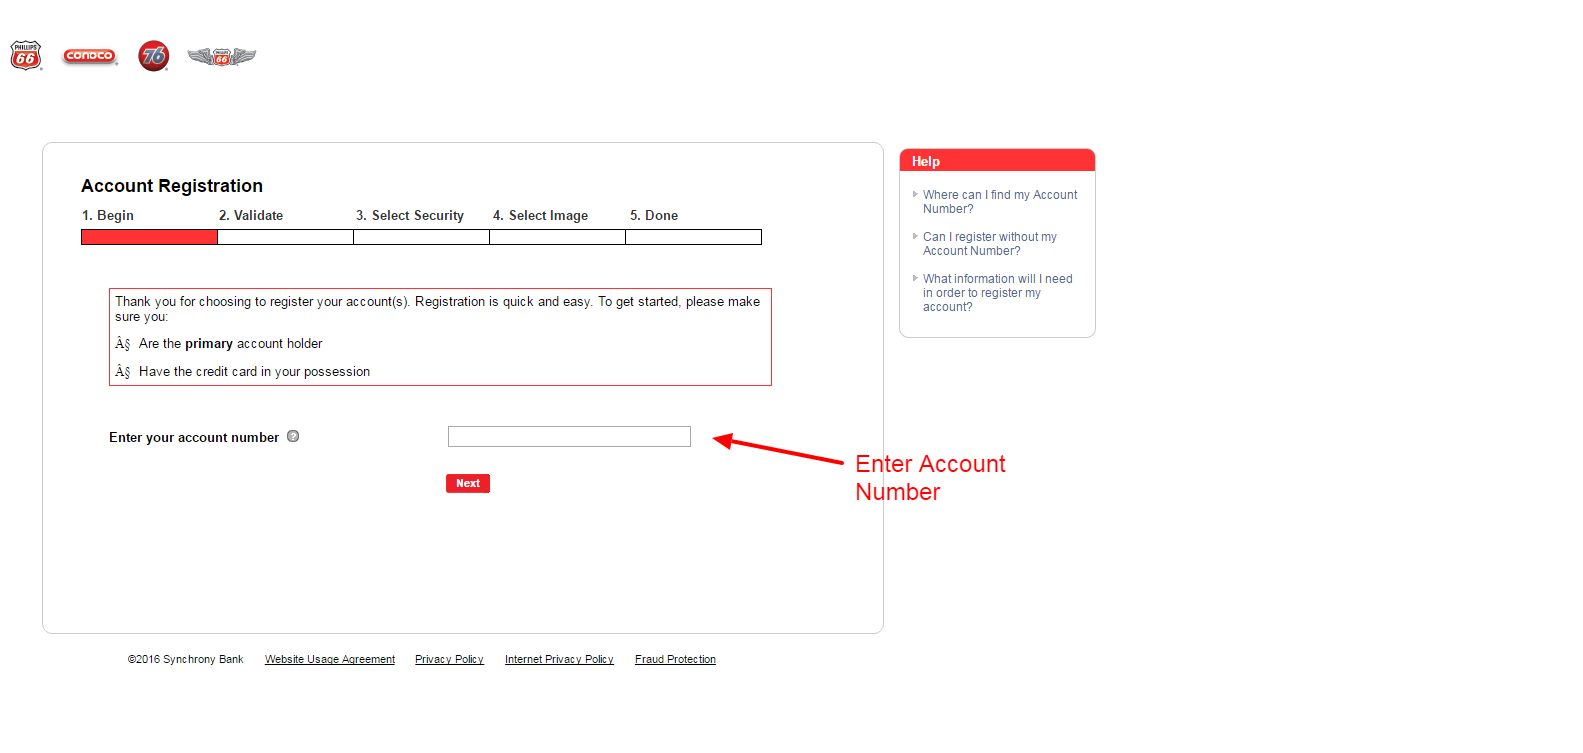Click the Phillips 66 shield logo
This screenshot has height=753, width=1583.
coord(26,56)
